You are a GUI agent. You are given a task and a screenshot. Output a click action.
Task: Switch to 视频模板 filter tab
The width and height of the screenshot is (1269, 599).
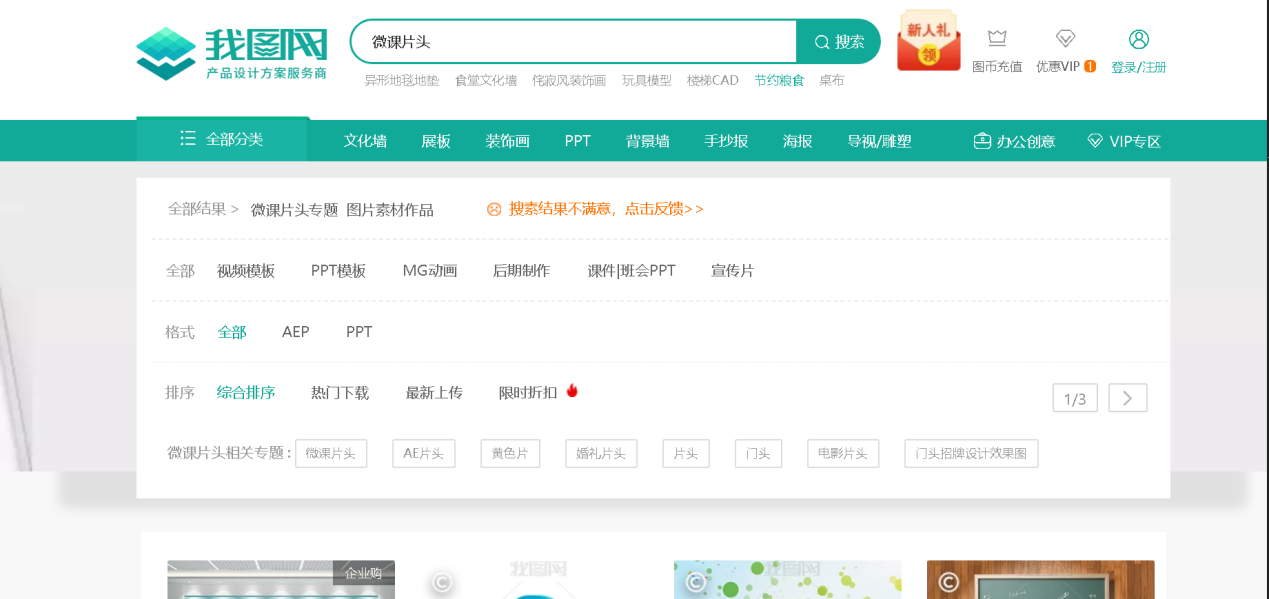click(x=245, y=270)
